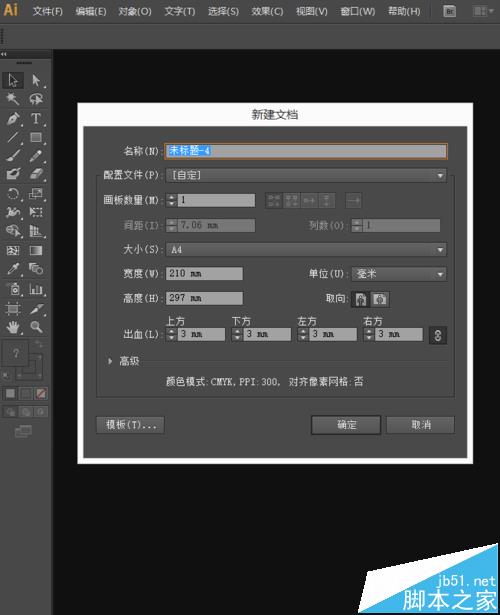Expand the 高级 advanced section
The image size is (500, 615).
(110, 361)
